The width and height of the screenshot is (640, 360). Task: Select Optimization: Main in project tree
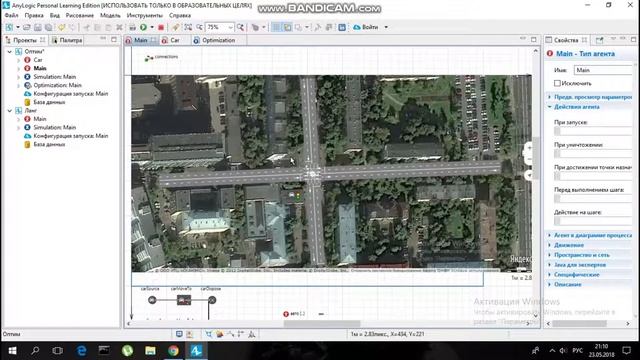click(x=57, y=85)
